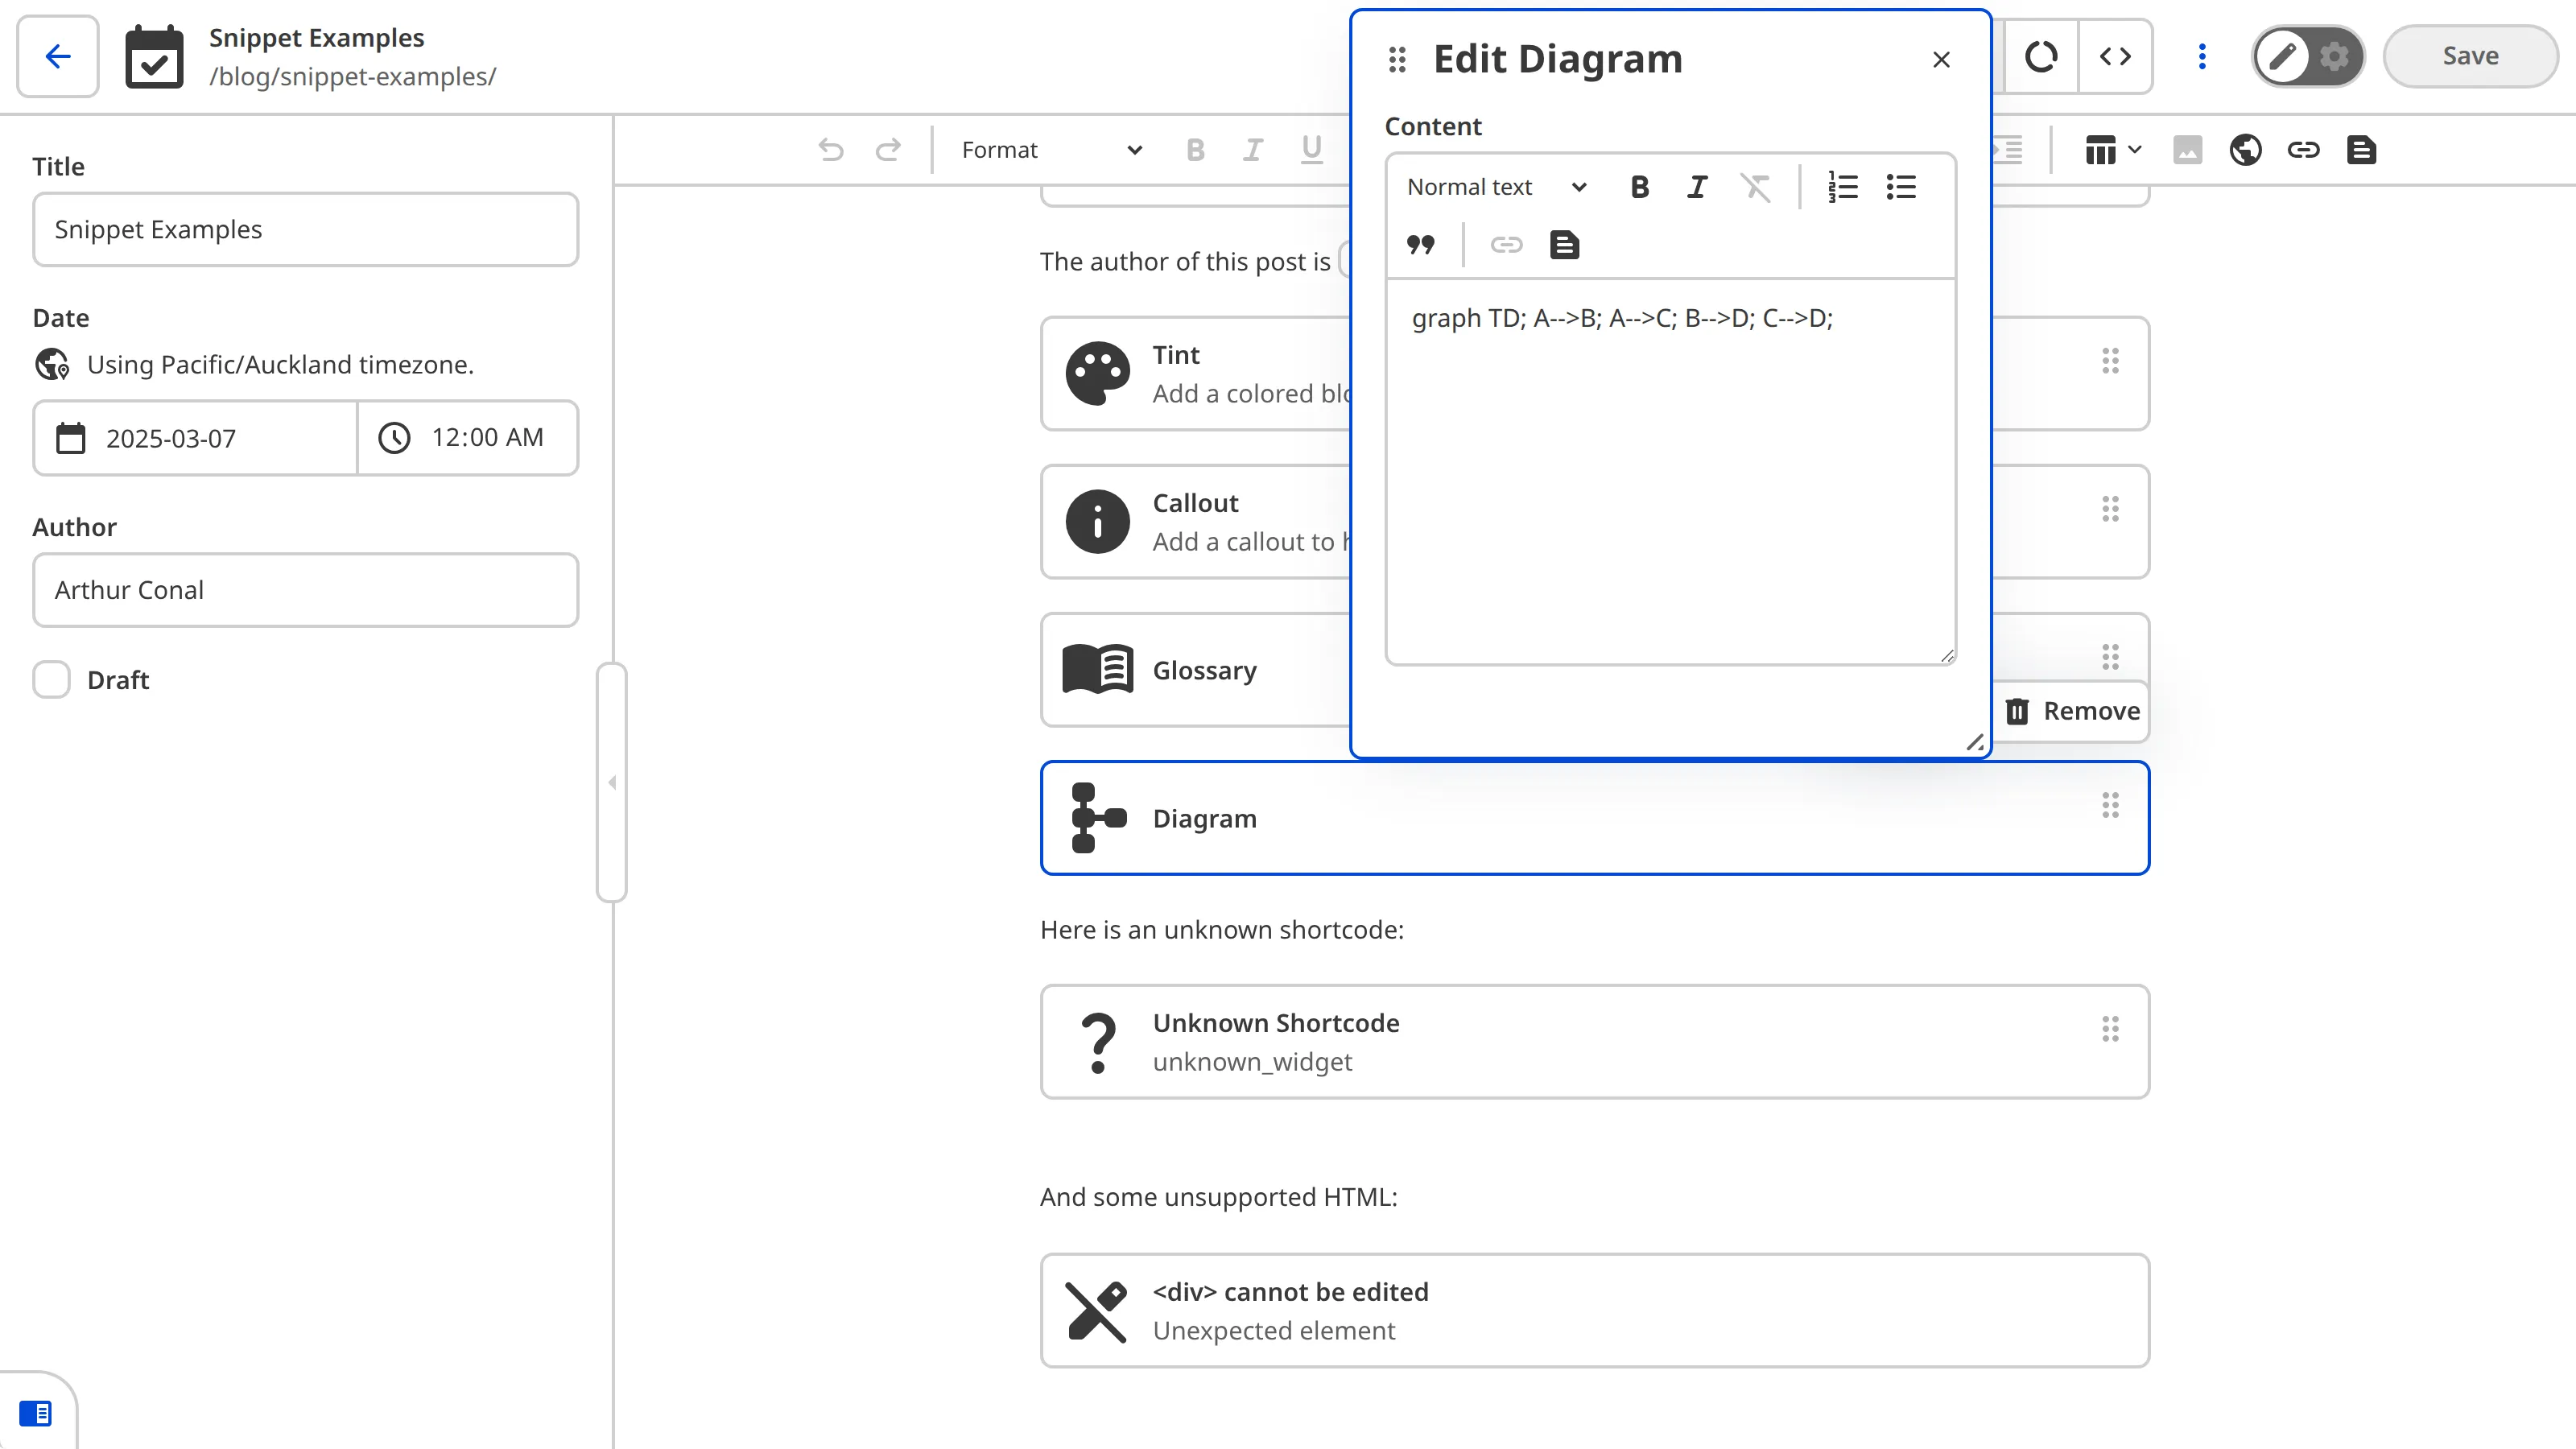Toggle the Draft checkbox
The width and height of the screenshot is (2576, 1449).
click(x=51, y=680)
